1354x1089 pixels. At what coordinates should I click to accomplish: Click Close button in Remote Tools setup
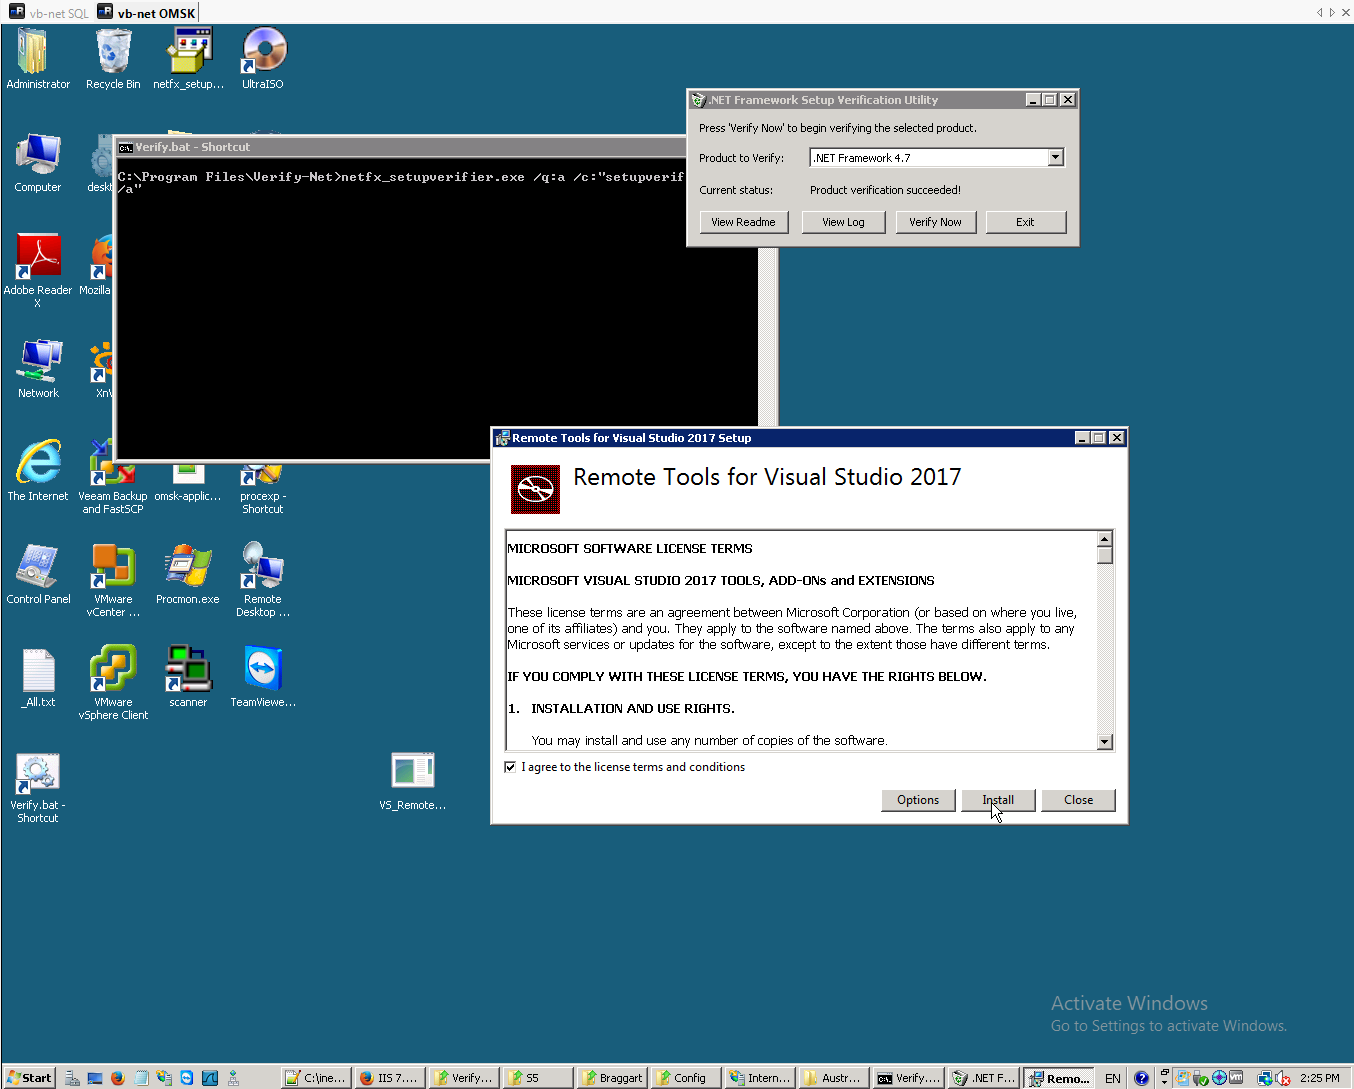(x=1078, y=800)
